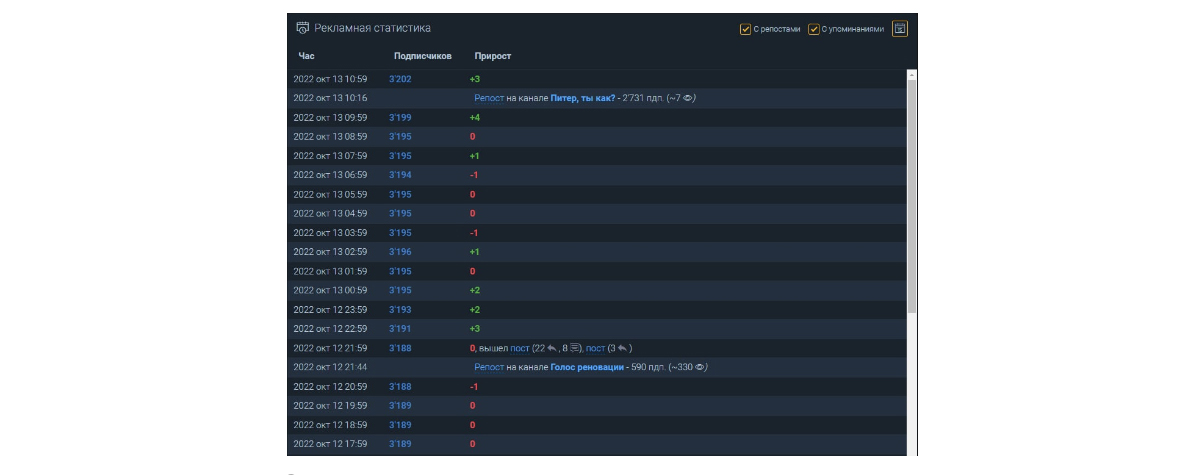Click the comments icon after 8
The height and width of the screenshot is (475, 1200).
(x=575, y=348)
